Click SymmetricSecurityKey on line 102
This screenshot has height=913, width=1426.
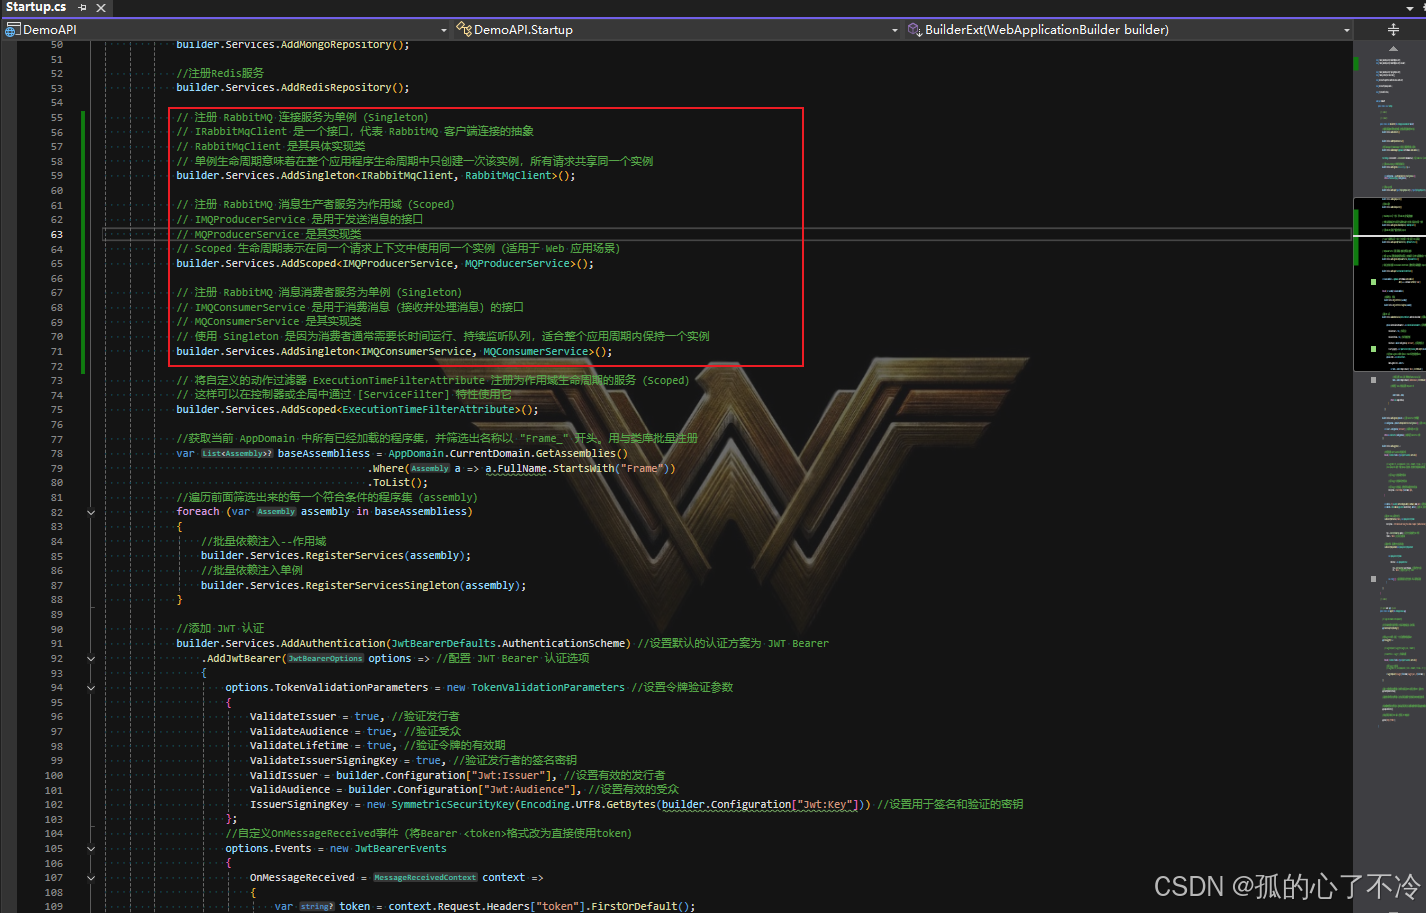[x=453, y=805]
